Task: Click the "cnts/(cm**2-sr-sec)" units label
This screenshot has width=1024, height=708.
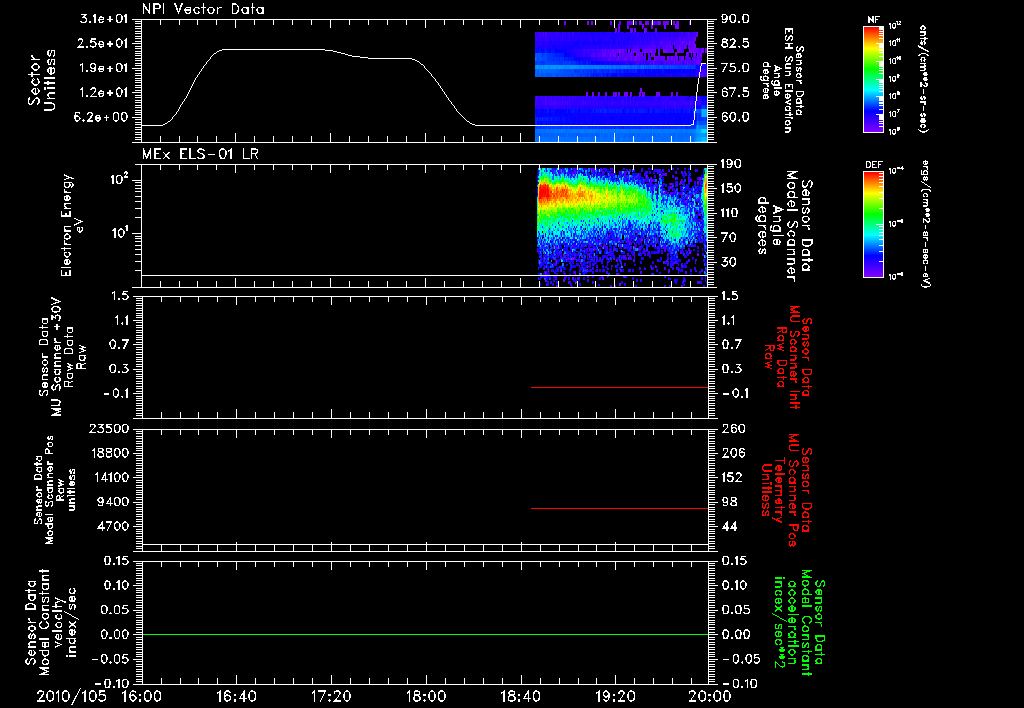Action: pyautogui.click(x=923, y=79)
